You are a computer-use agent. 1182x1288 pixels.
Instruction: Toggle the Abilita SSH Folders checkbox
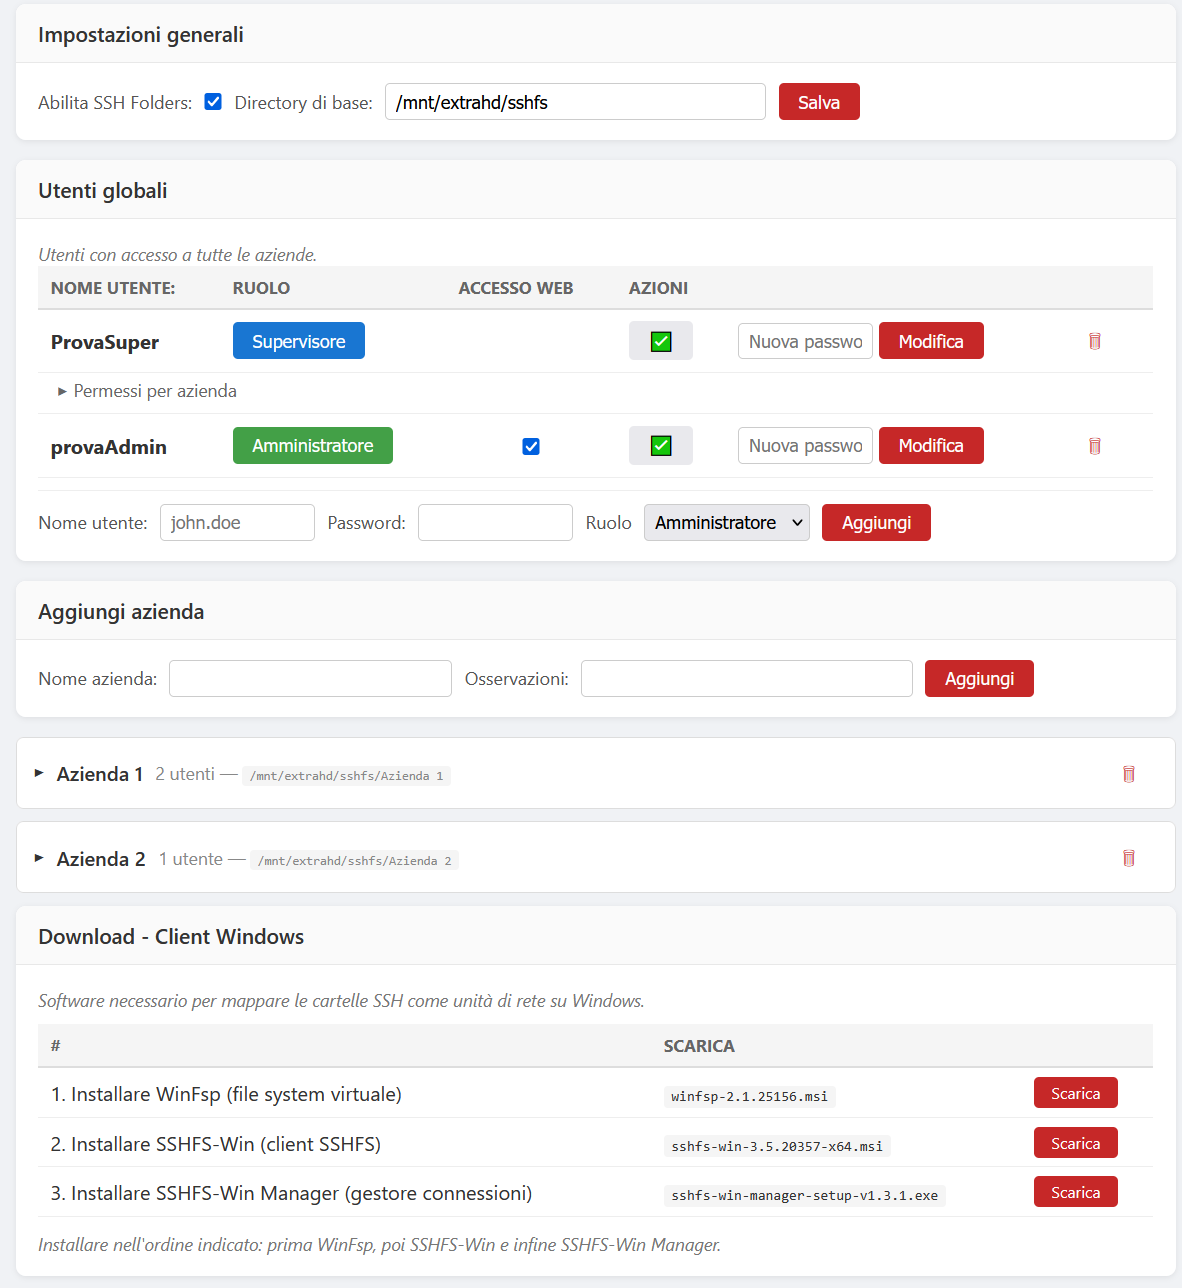(x=213, y=102)
